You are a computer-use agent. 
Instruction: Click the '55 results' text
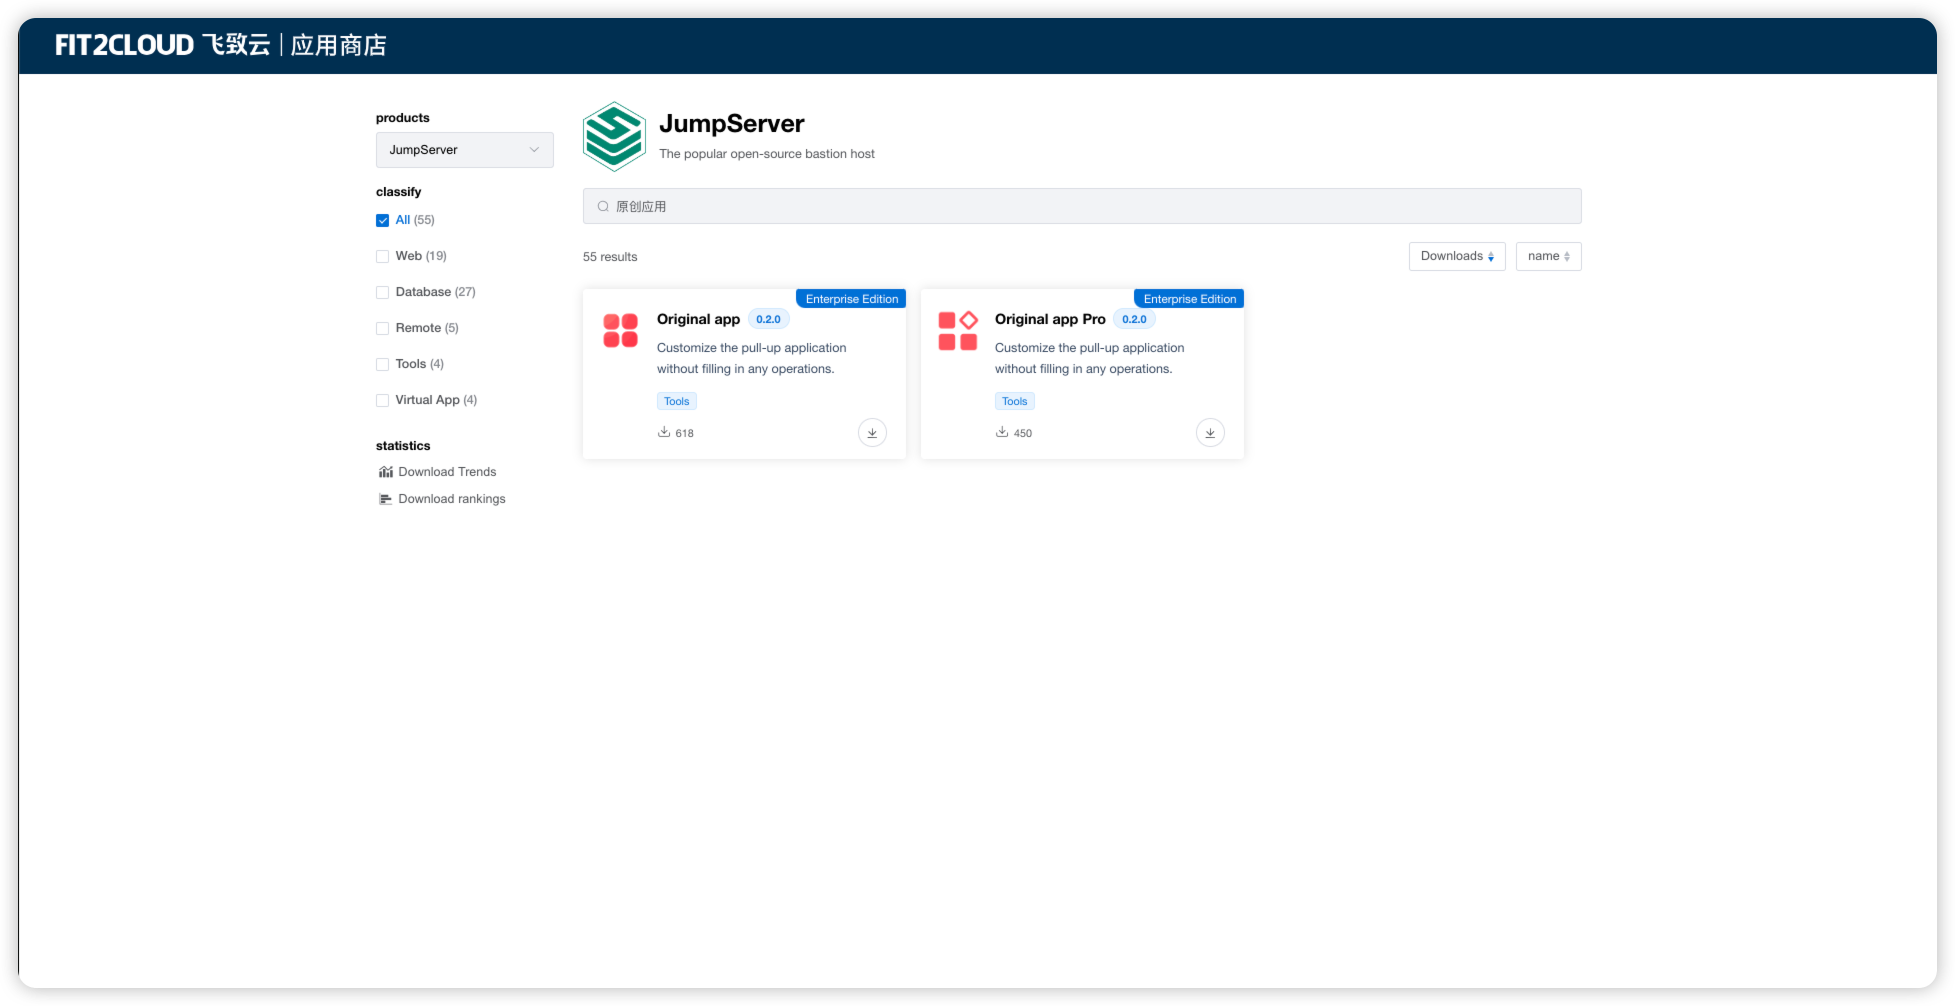coord(610,257)
